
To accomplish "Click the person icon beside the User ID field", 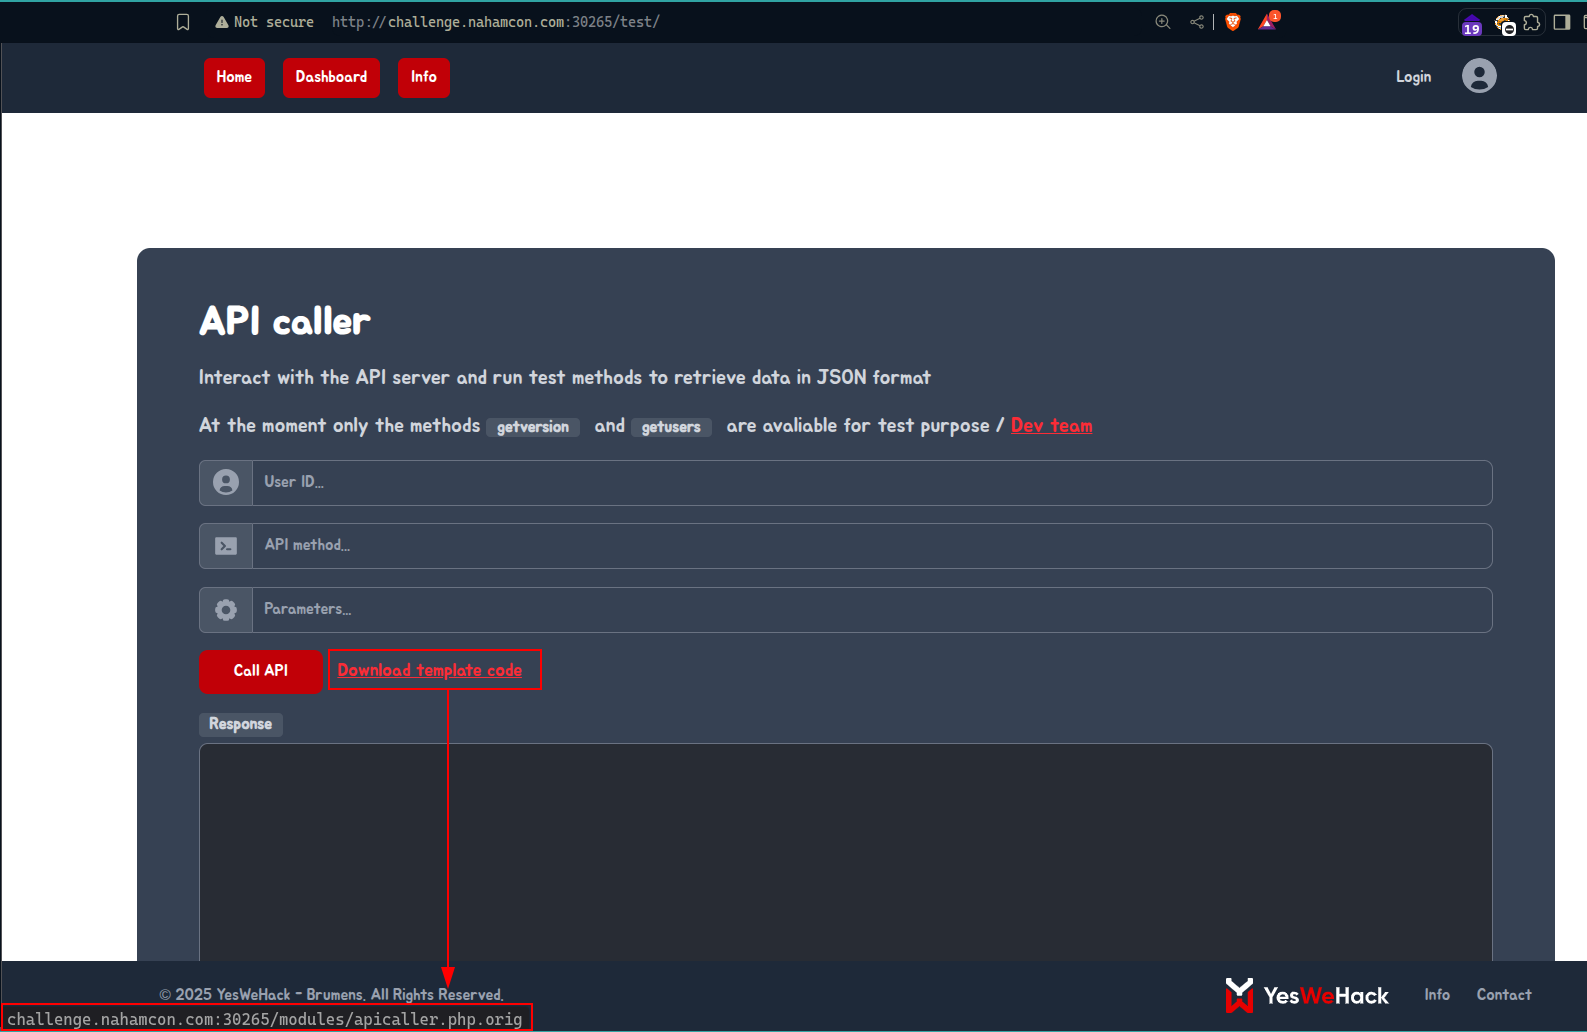I will pos(226,483).
